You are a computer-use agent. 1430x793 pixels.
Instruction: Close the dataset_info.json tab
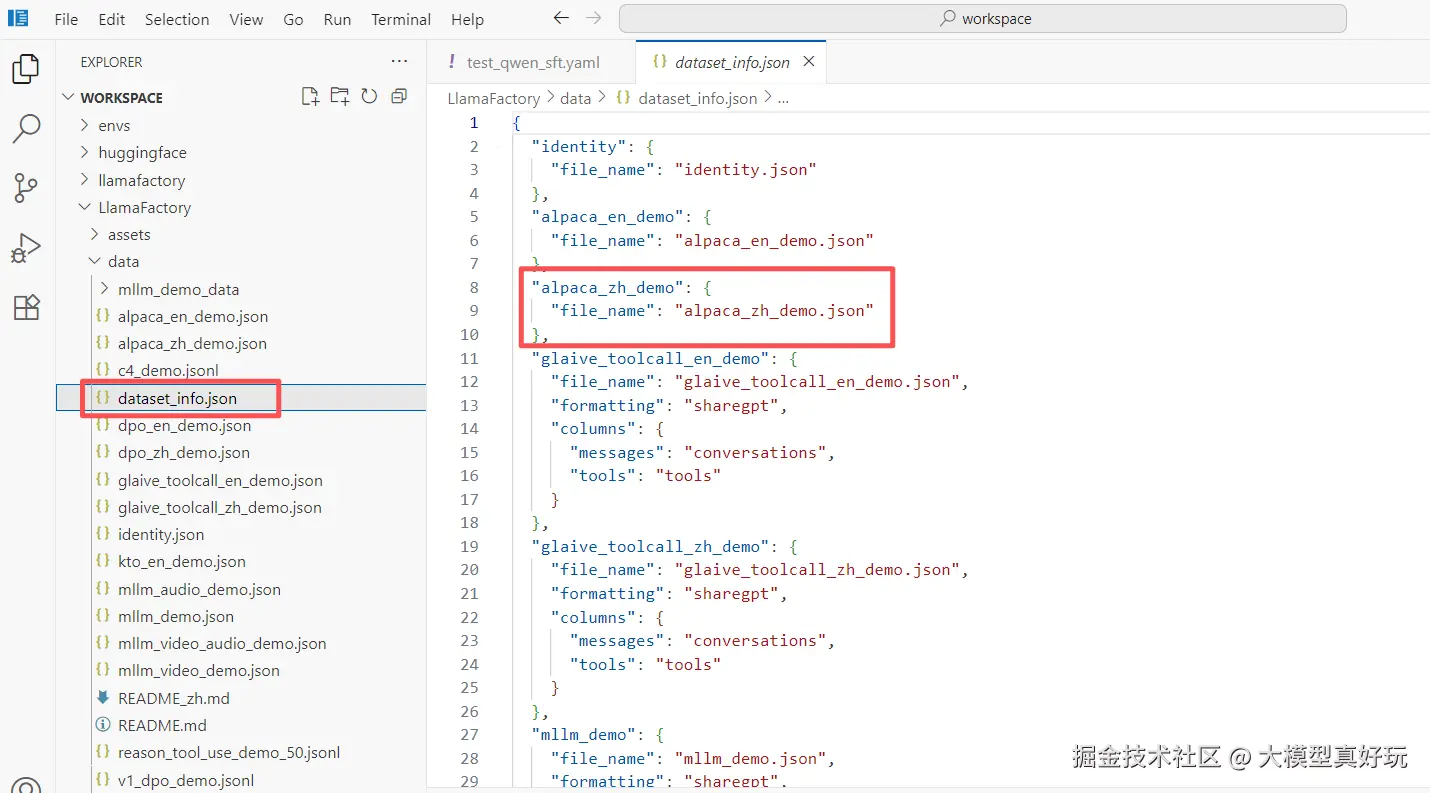pyautogui.click(x=809, y=62)
